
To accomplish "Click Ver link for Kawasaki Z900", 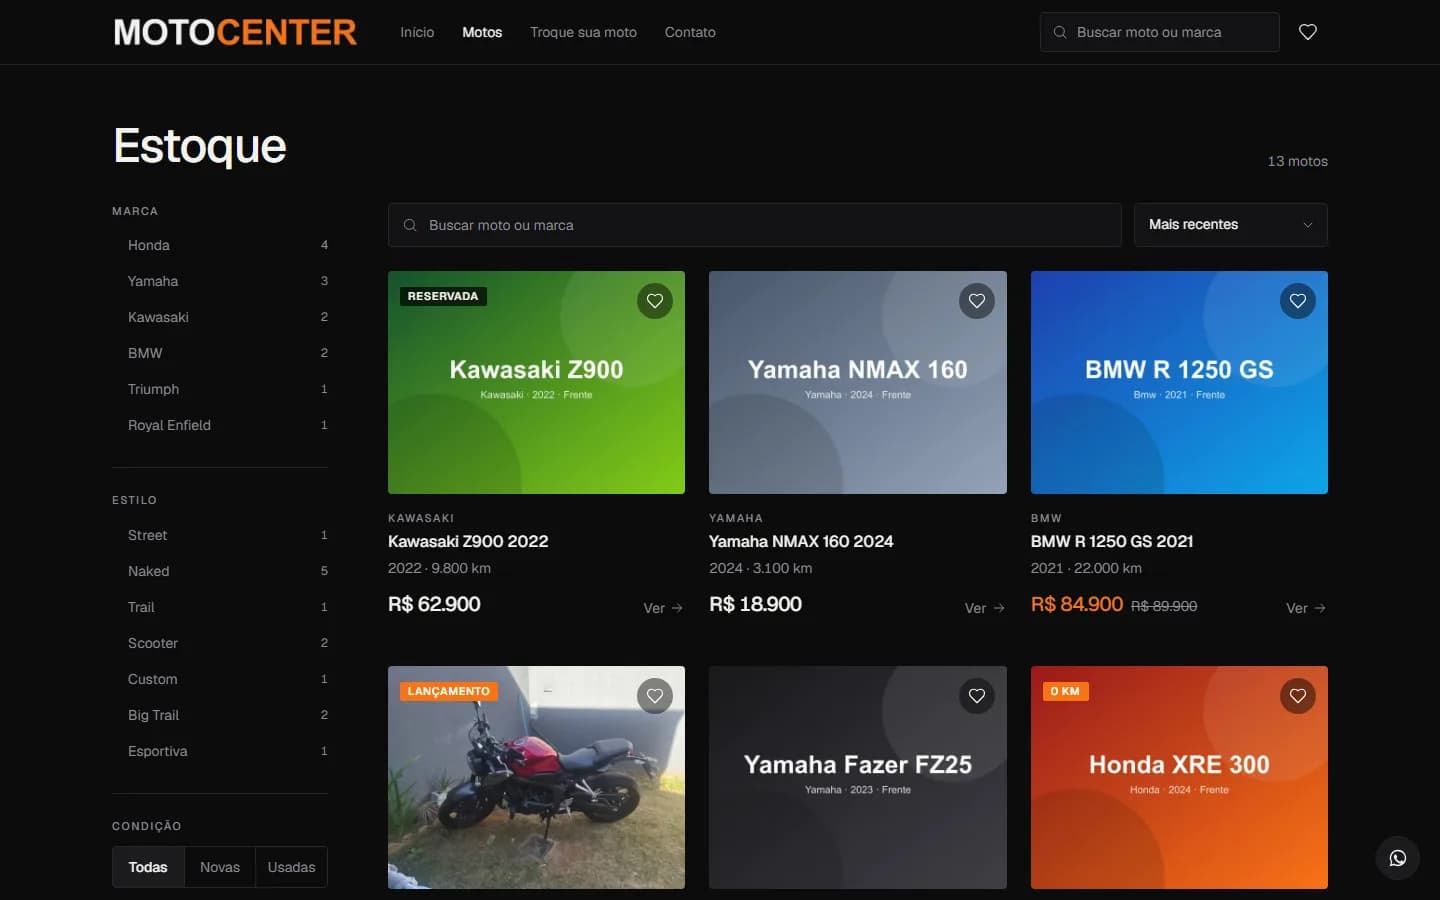I will 664,608.
